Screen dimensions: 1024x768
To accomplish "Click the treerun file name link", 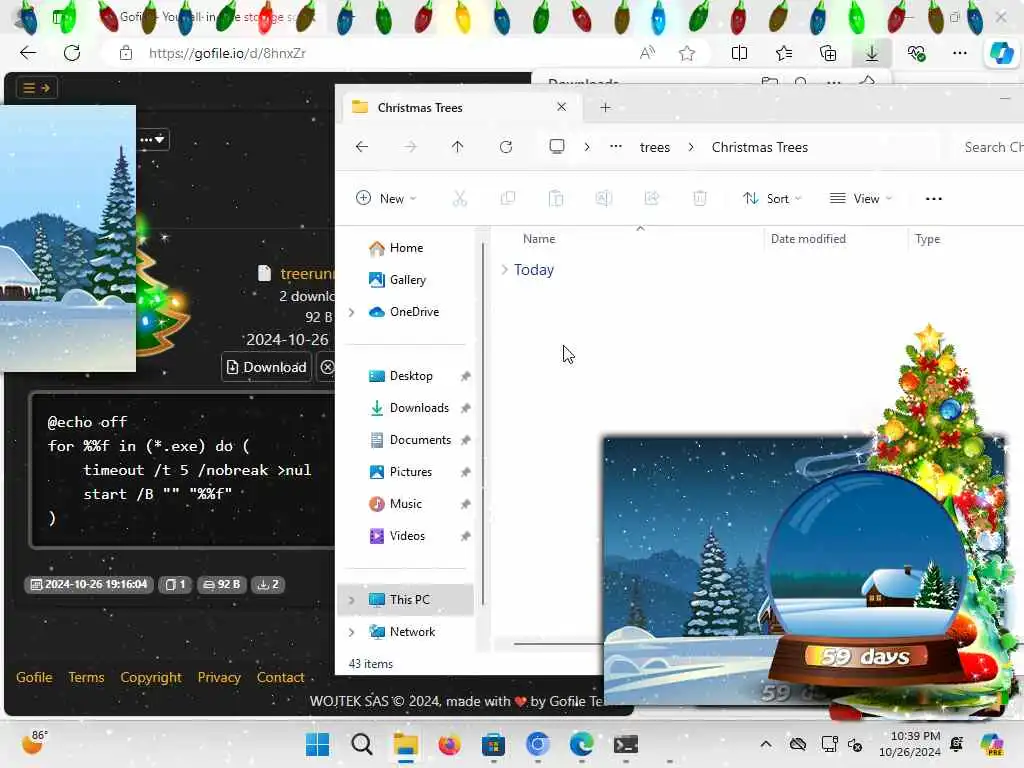I will click(307, 274).
